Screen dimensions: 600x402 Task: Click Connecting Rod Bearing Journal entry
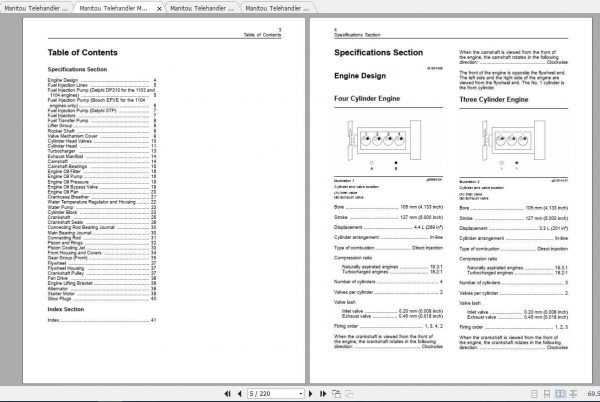[102, 227]
